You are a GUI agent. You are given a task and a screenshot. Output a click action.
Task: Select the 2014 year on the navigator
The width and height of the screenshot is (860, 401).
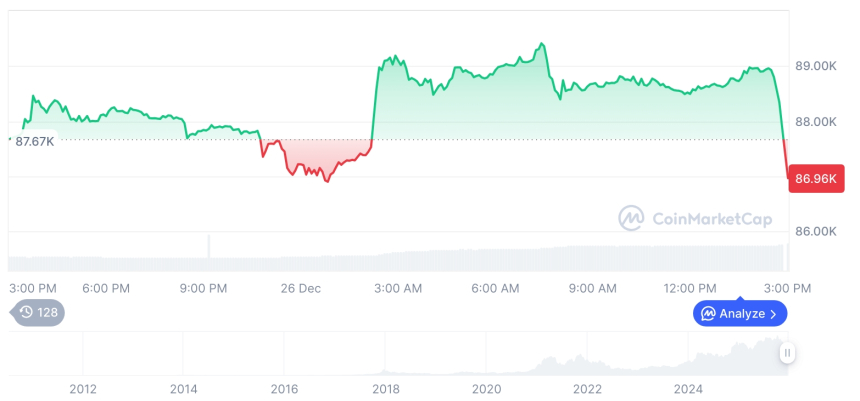click(x=183, y=389)
